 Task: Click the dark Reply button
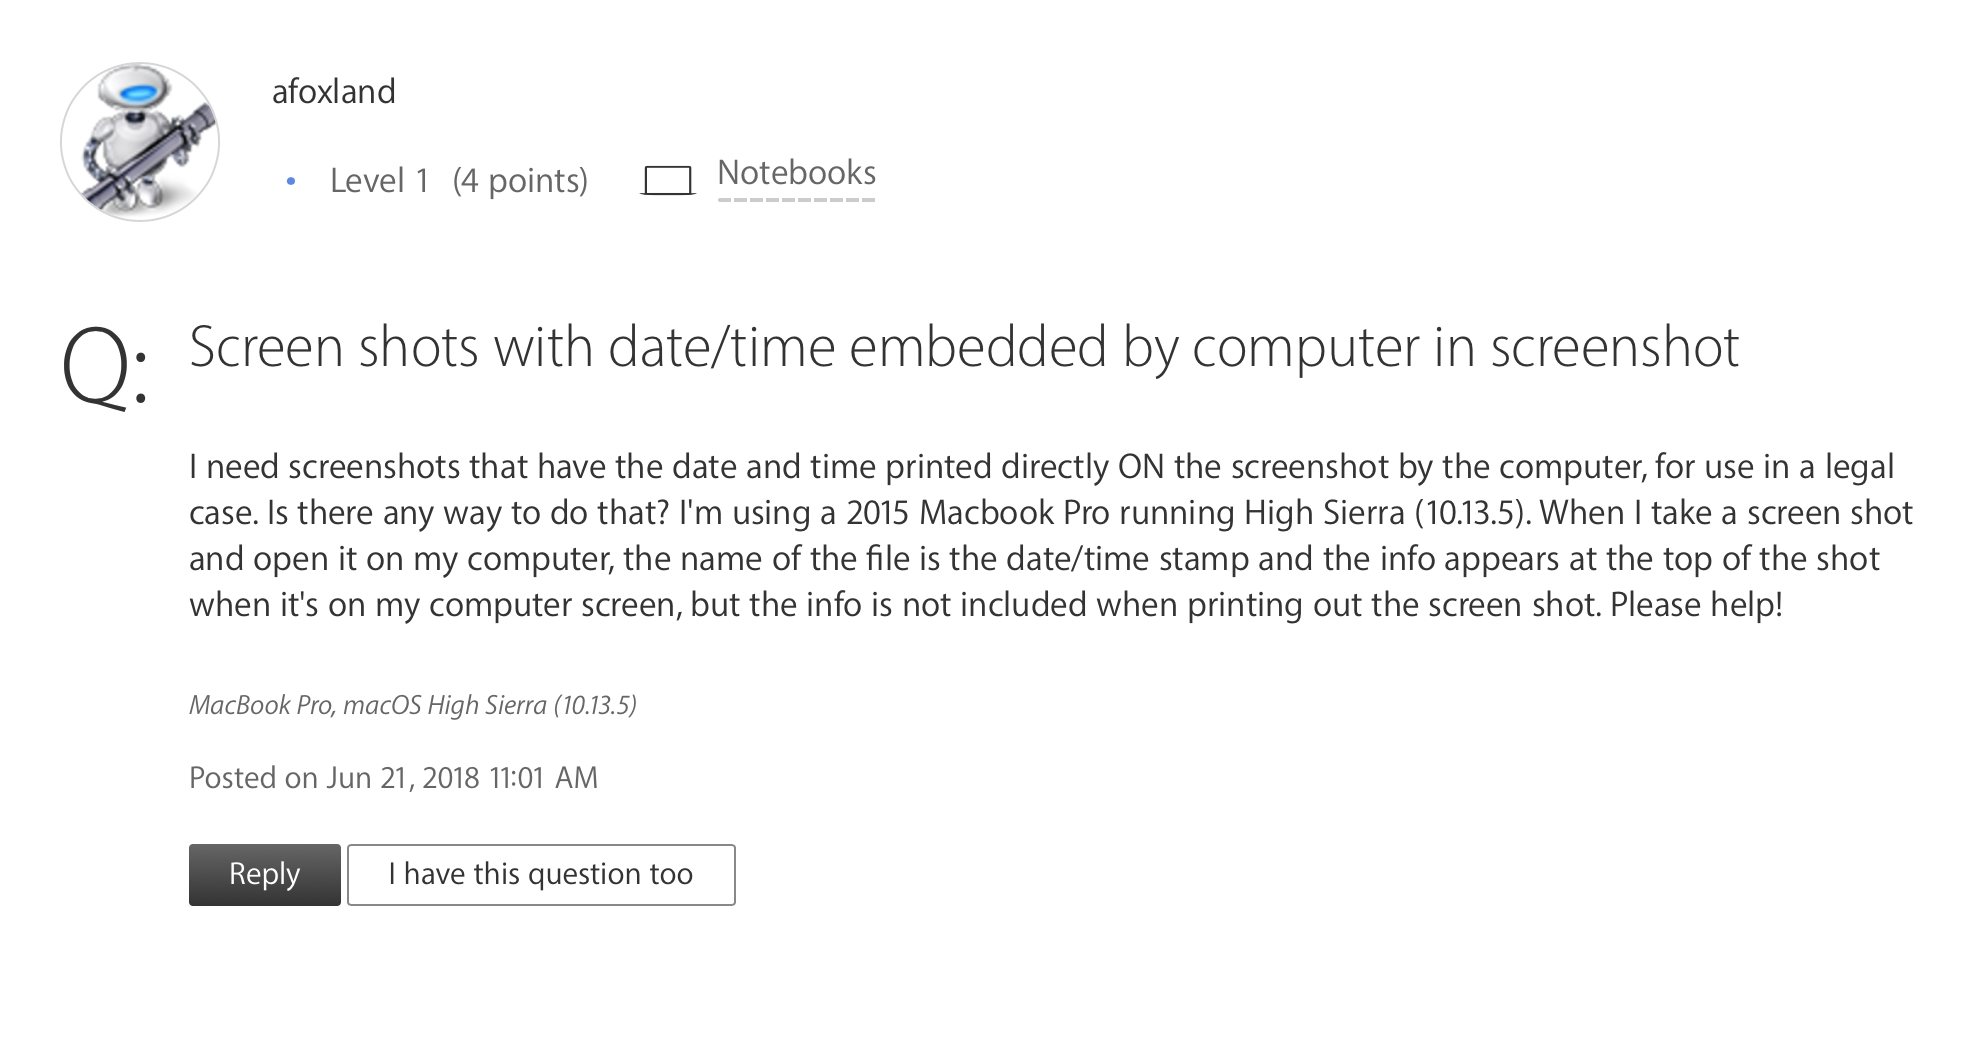[265, 875]
